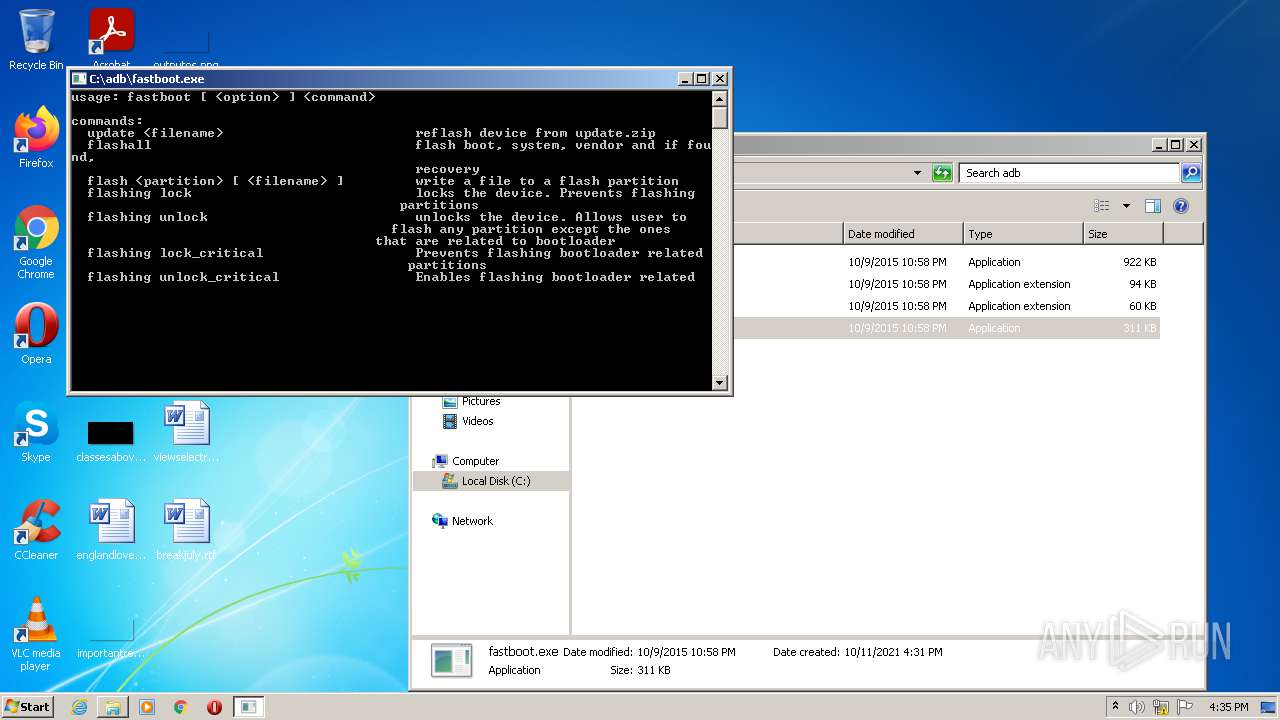
Task: Open Explorer help icon
Action: [x=1181, y=206]
